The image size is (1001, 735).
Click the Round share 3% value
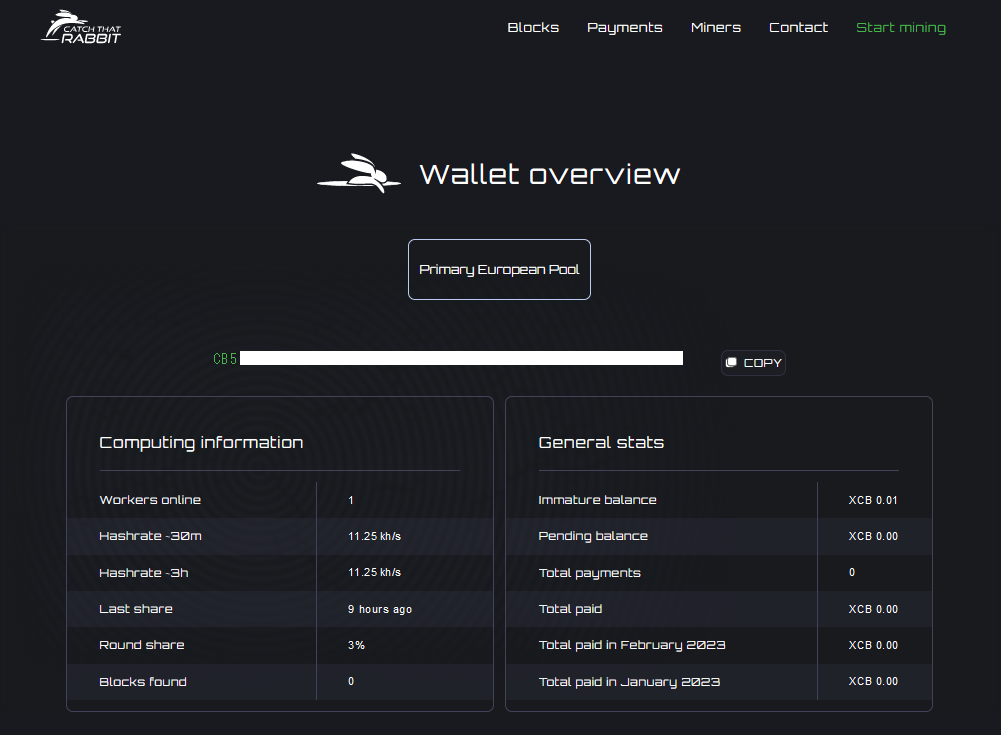(x=356, y=646)
